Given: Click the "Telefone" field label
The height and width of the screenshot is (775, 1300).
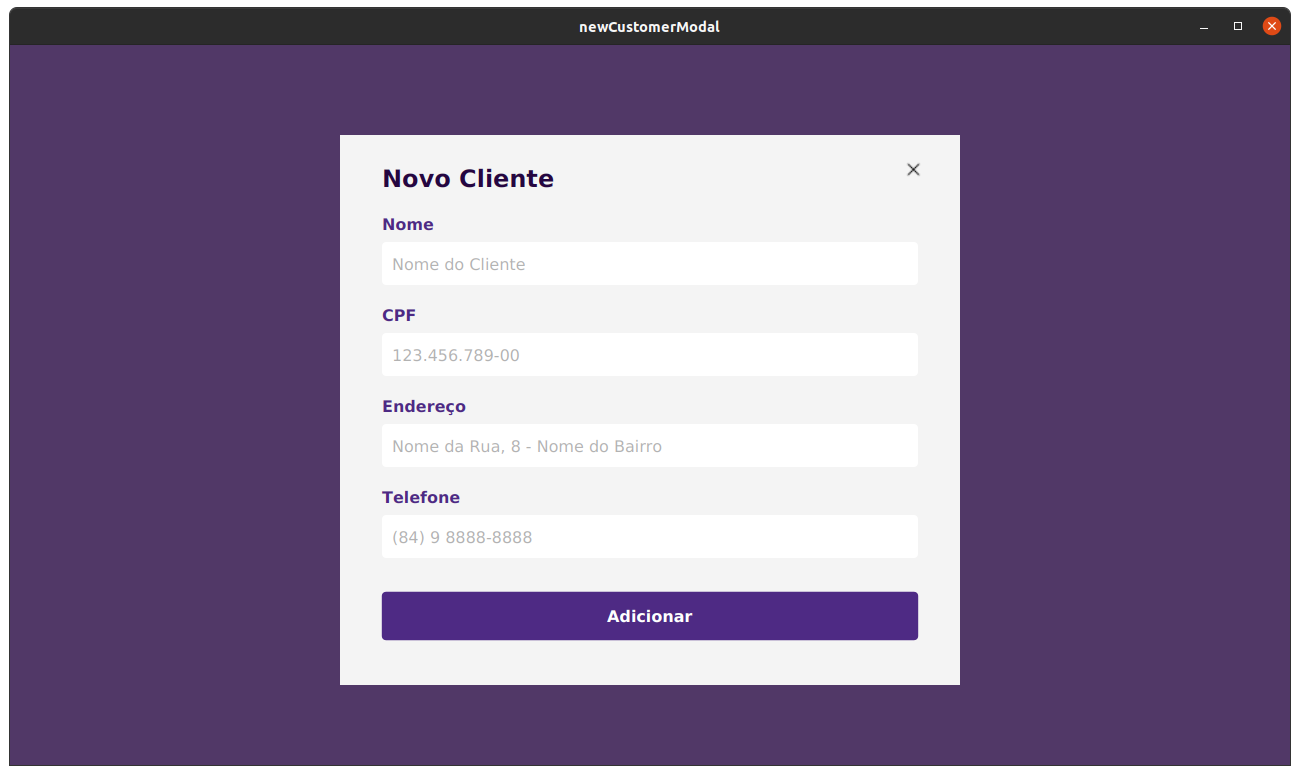Looking at the screenshot, I should pos(421,498).
